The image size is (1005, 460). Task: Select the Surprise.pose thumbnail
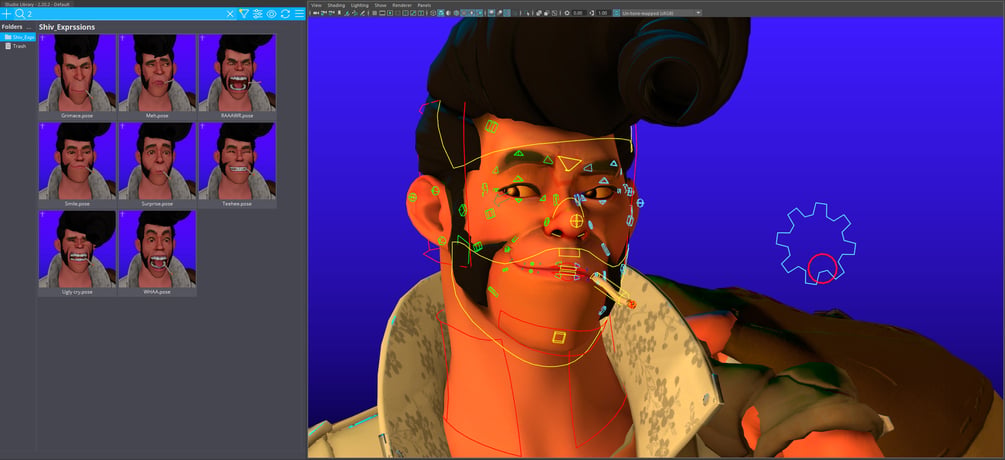click(157, 165)
